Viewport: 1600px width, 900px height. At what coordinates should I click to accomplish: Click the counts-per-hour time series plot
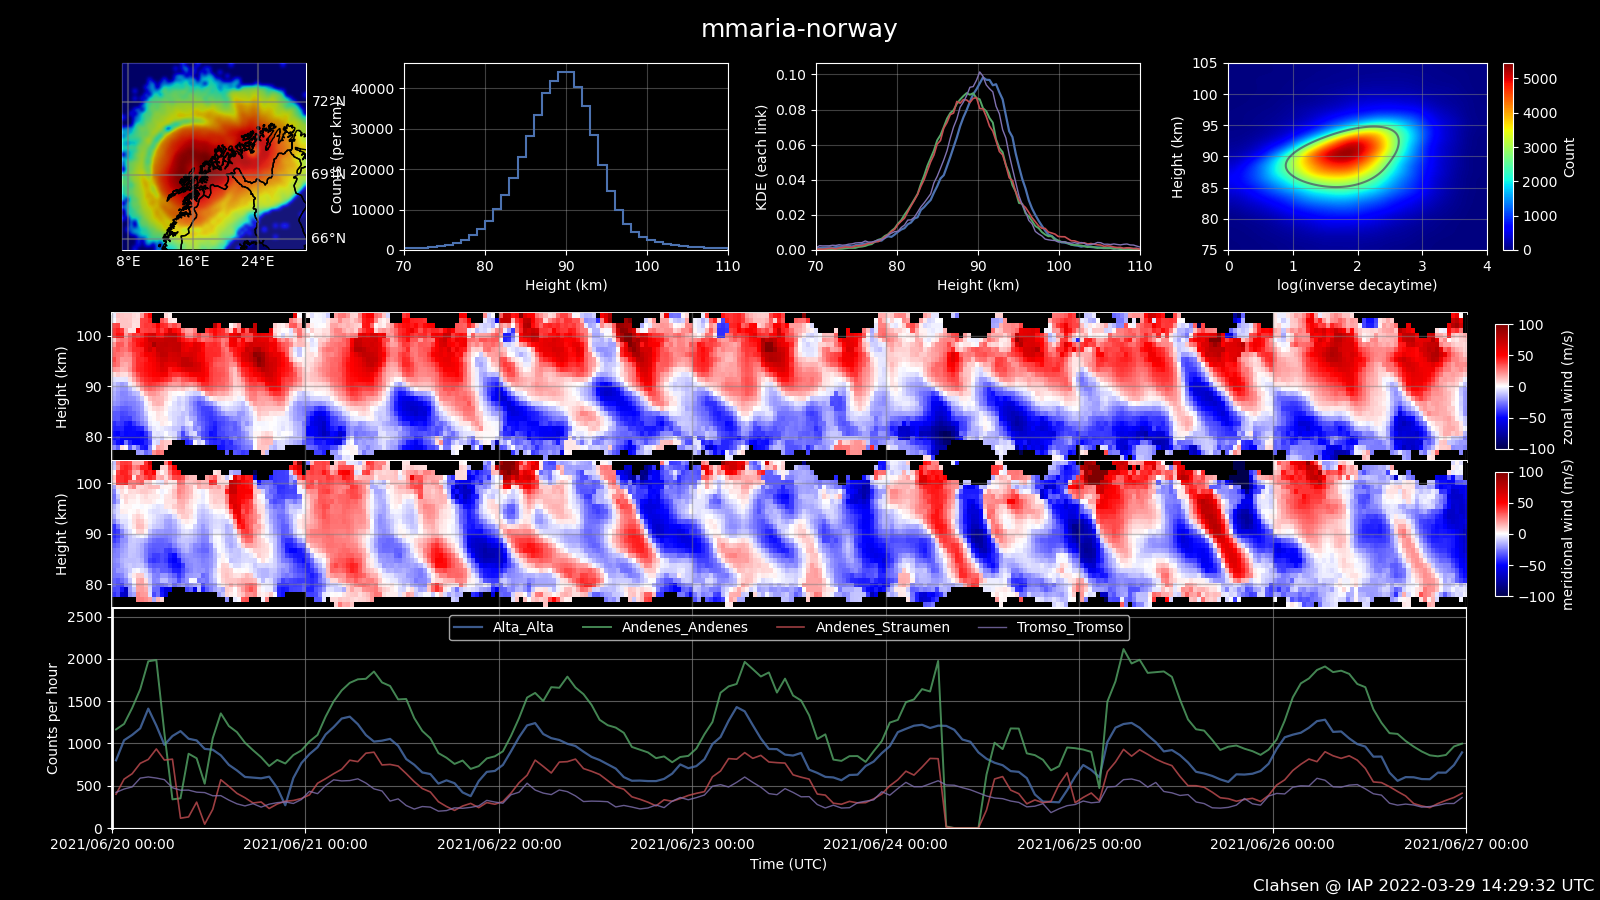789,718
